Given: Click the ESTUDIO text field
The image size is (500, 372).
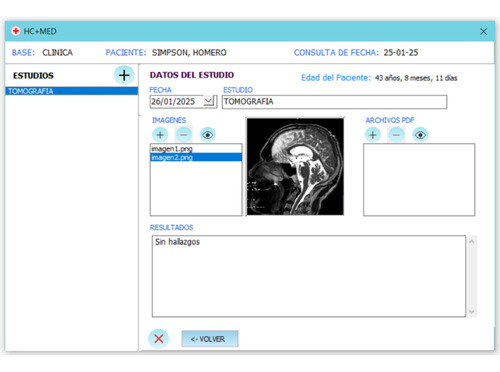Looking at the screenshot, I should [x=334, y=102].
